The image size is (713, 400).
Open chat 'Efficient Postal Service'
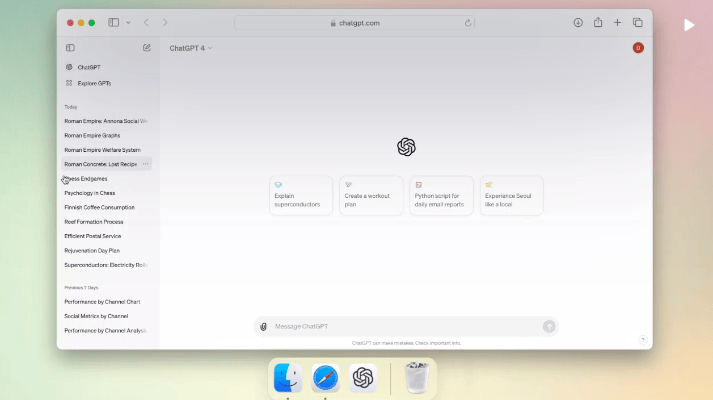pos(93,236)
